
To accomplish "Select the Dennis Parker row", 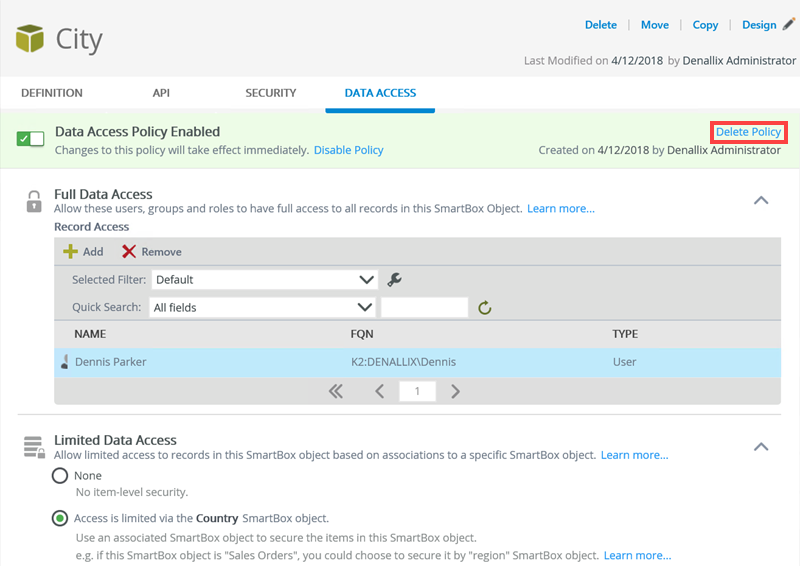I will (x=417, y=362).
